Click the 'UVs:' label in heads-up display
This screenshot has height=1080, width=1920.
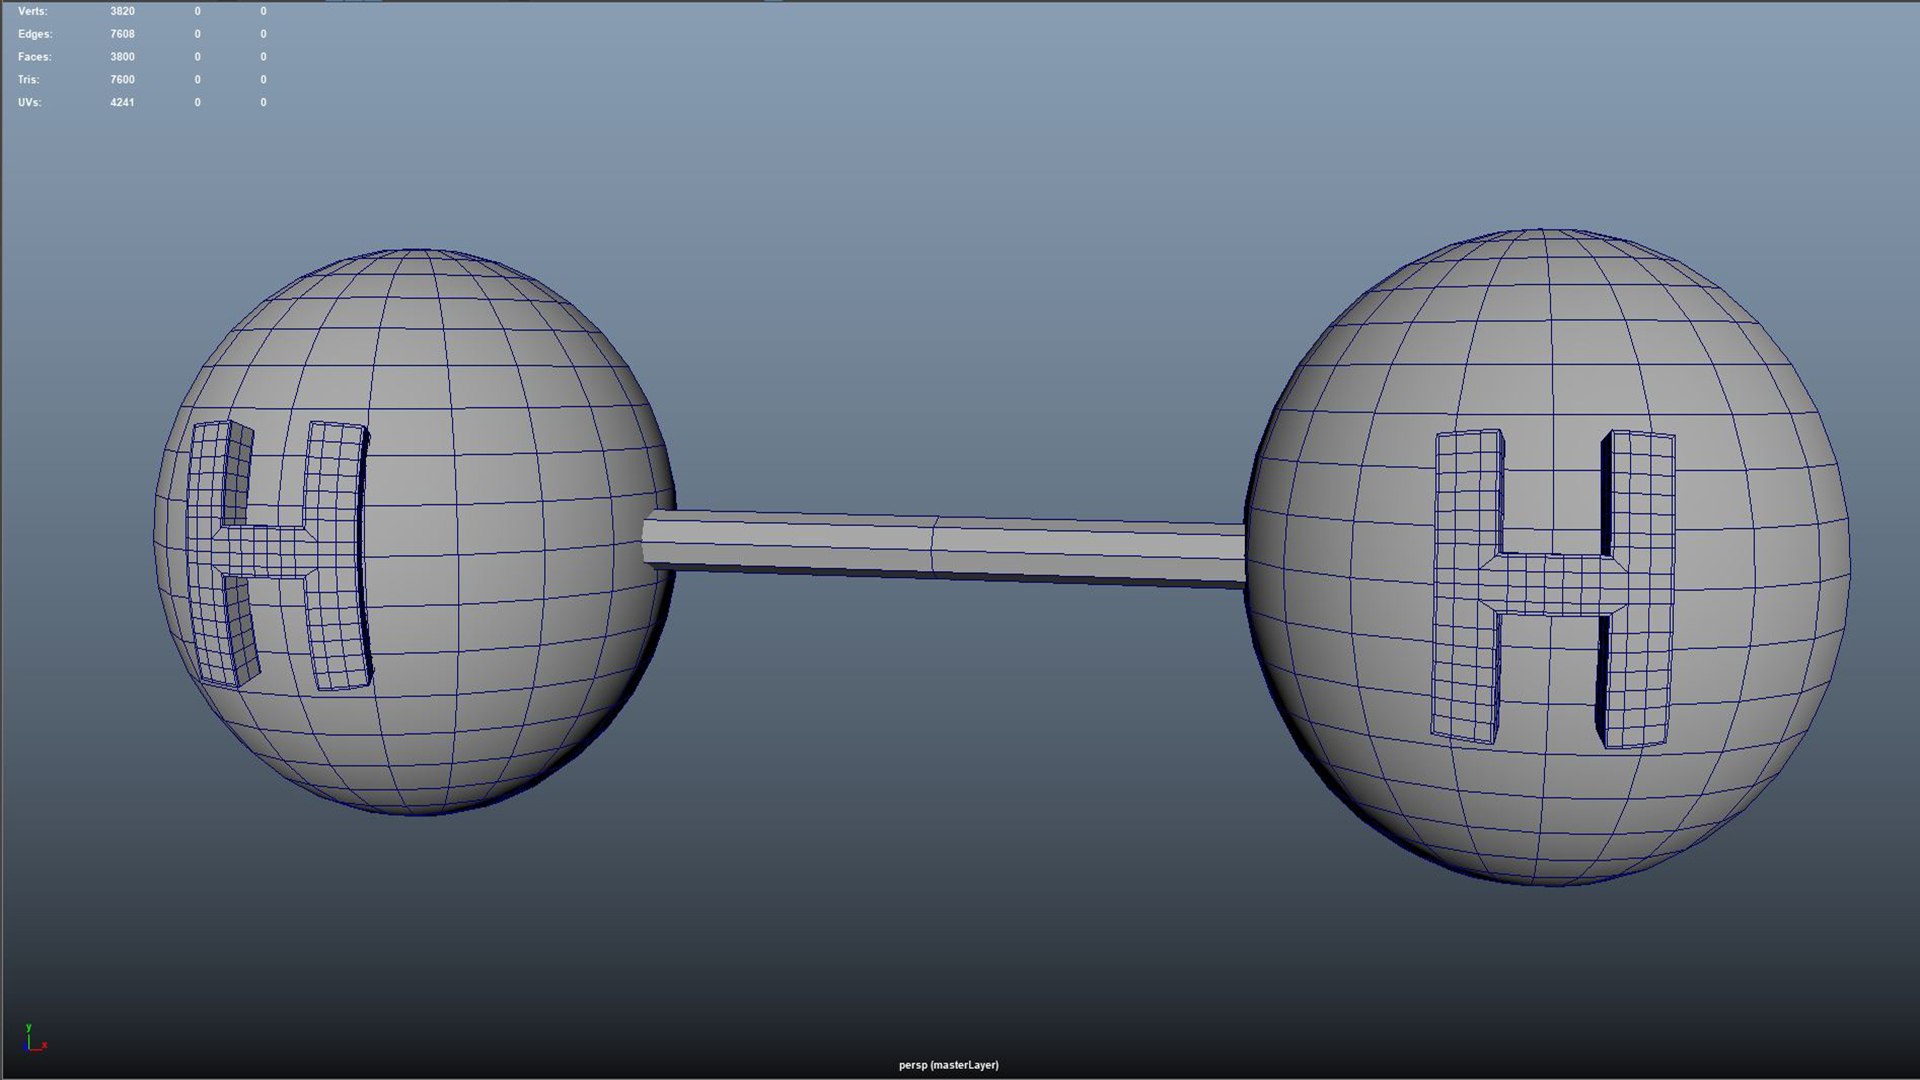click(30, 103)
